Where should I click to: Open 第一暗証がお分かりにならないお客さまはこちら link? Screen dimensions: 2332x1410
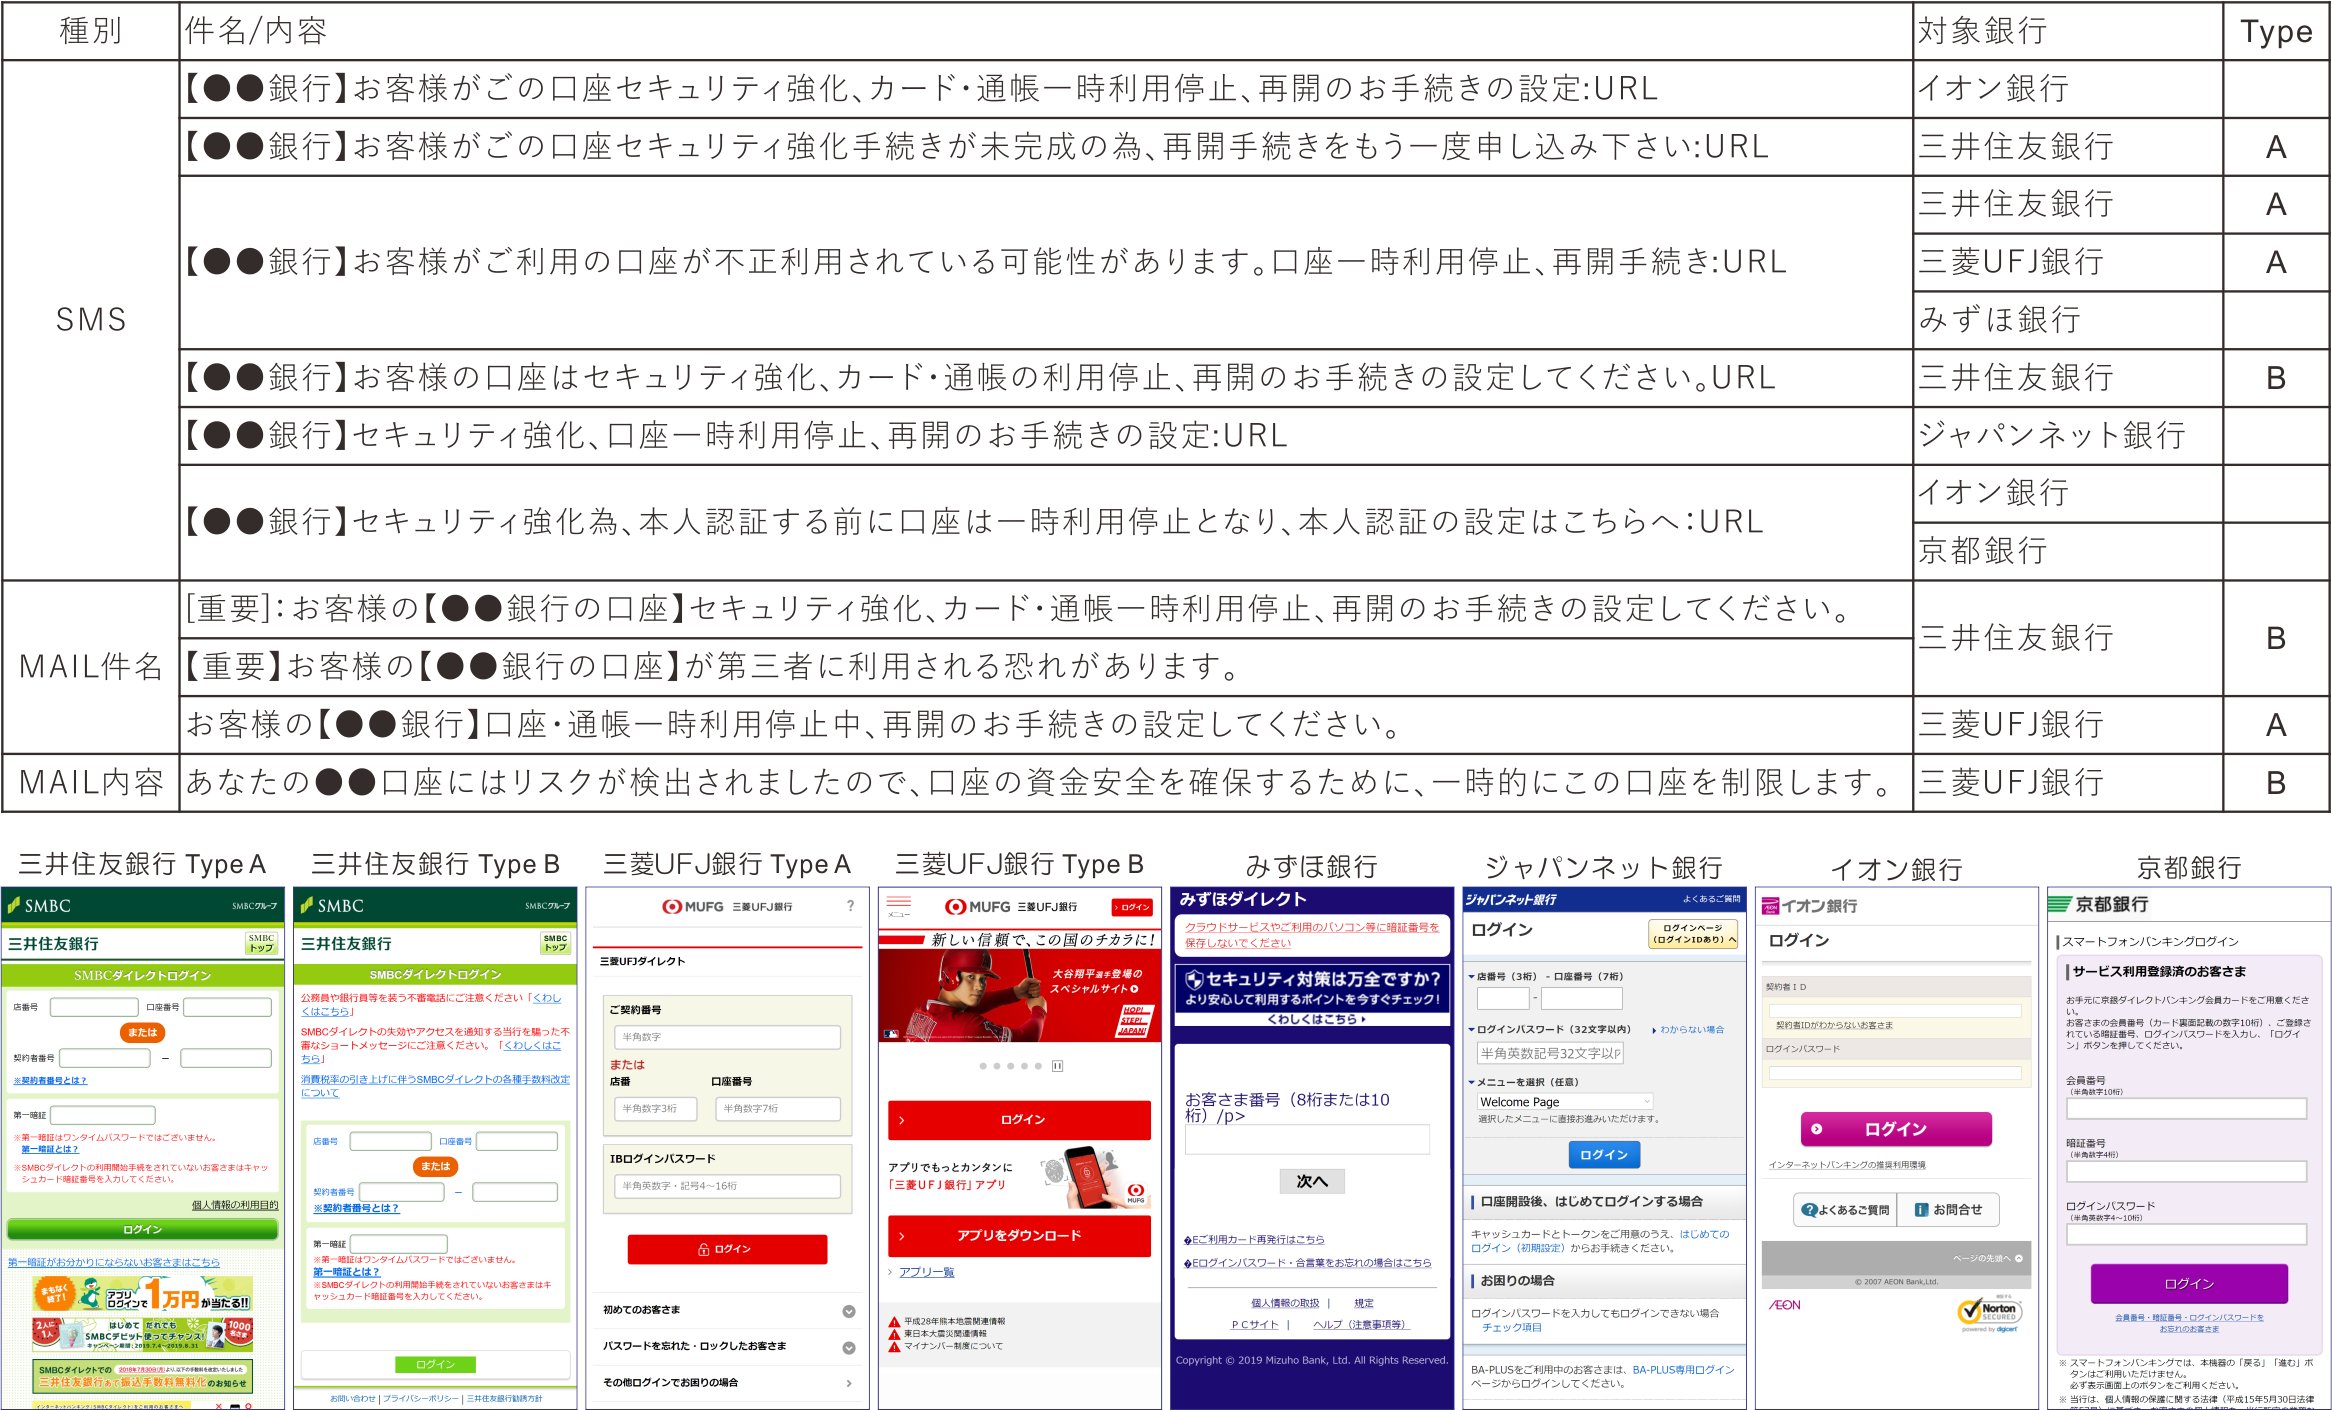[114, 1262]
